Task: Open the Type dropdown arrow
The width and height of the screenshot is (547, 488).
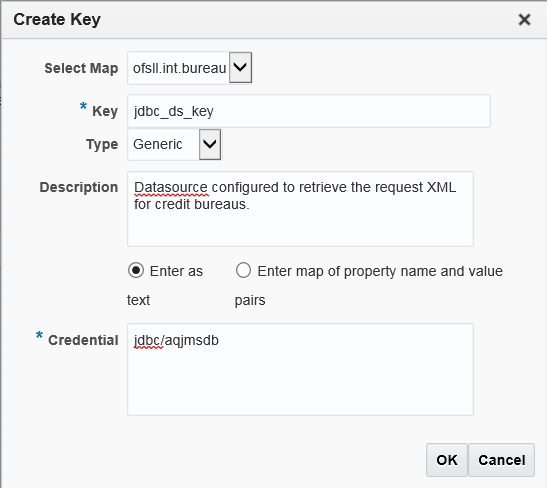Action: click(x=210, y=144)
